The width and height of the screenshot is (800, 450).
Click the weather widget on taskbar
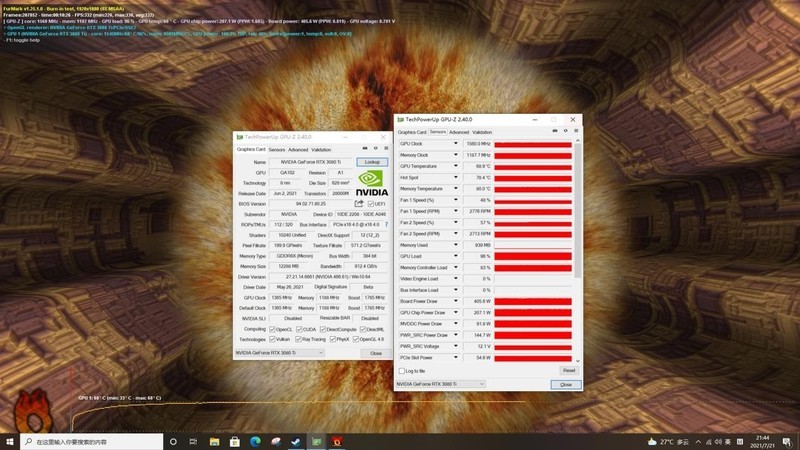[x=668, y=442]
